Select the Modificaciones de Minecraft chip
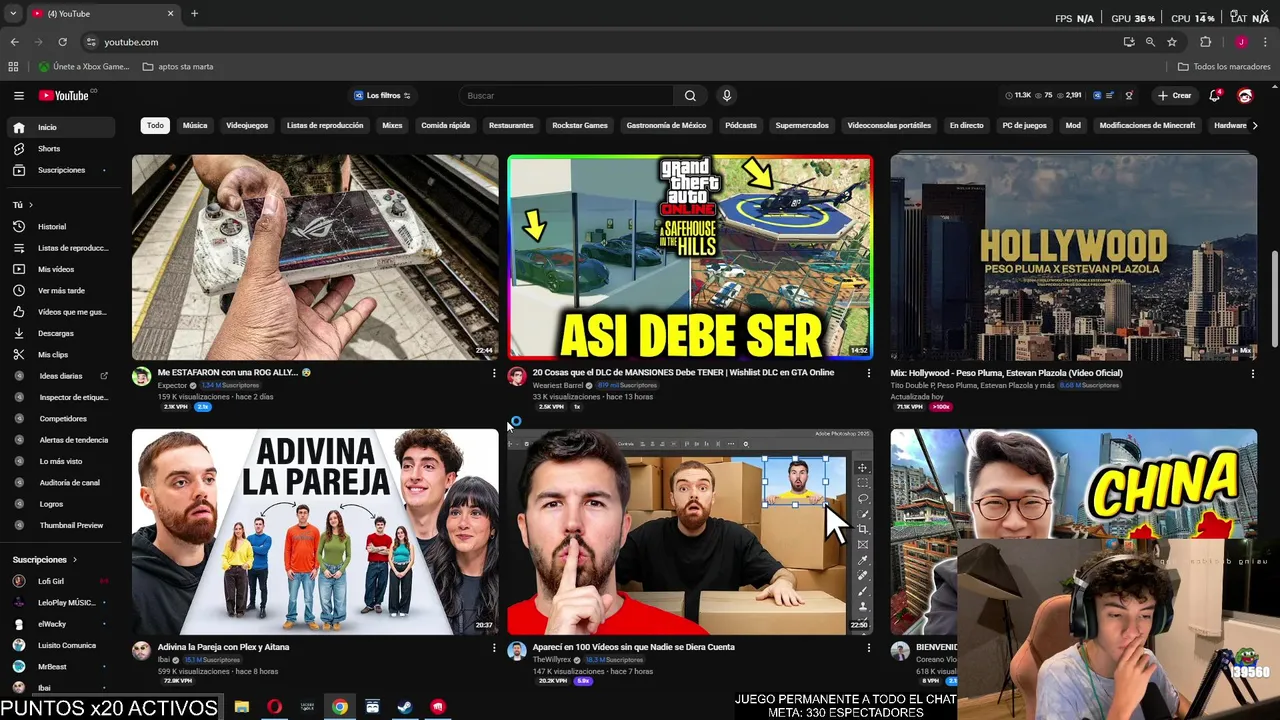The image size is (1280, 720). (x=1147, y=126)
